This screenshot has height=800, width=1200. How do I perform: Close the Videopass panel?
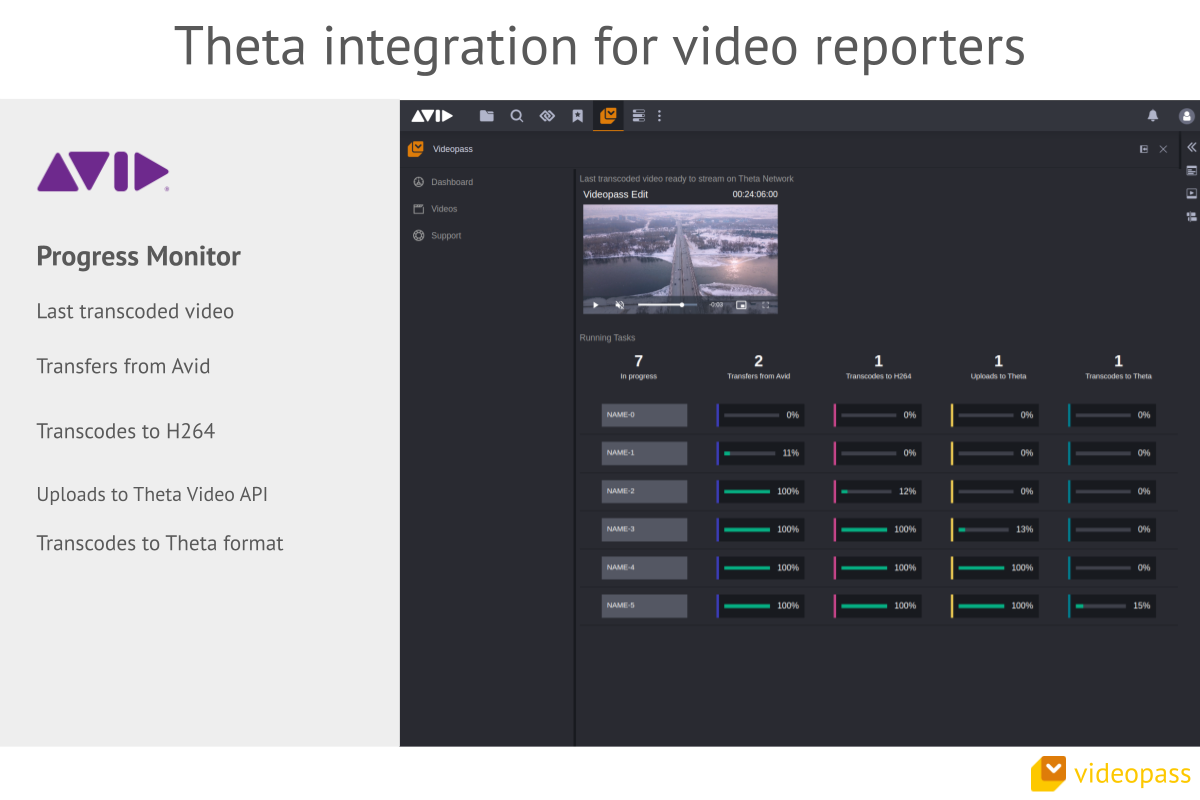(x=1163, y=149)
